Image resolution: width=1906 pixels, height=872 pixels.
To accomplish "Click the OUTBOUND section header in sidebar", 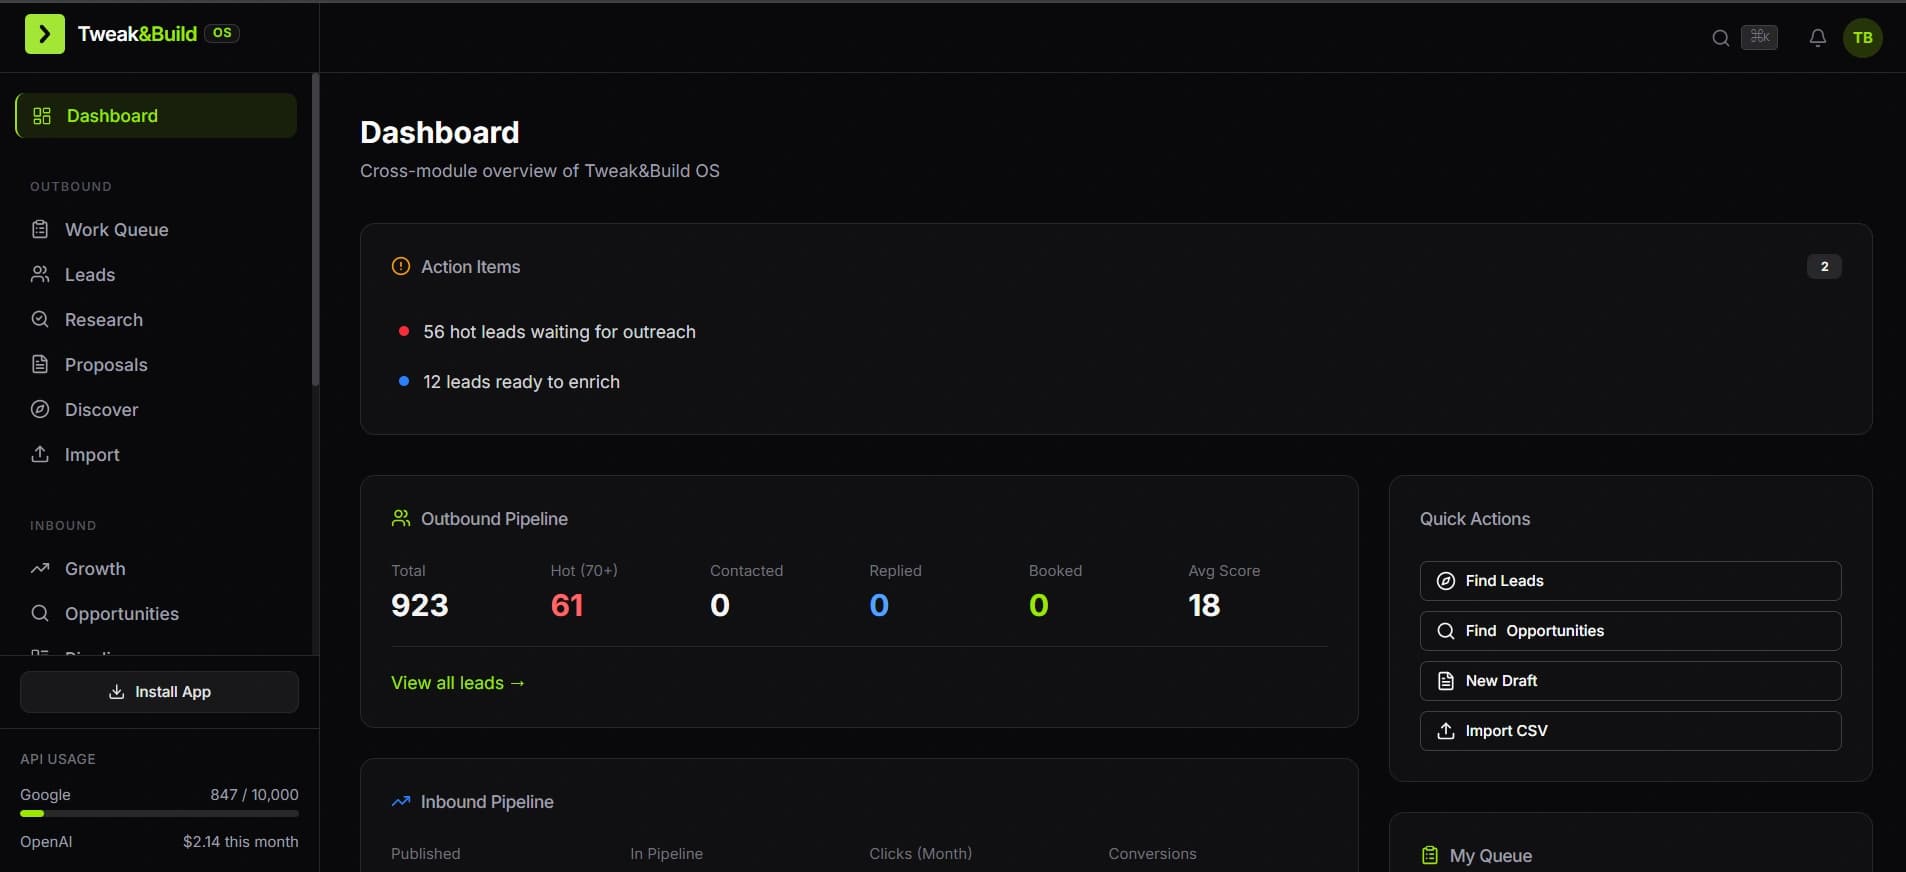I will [x=71, y=187].
